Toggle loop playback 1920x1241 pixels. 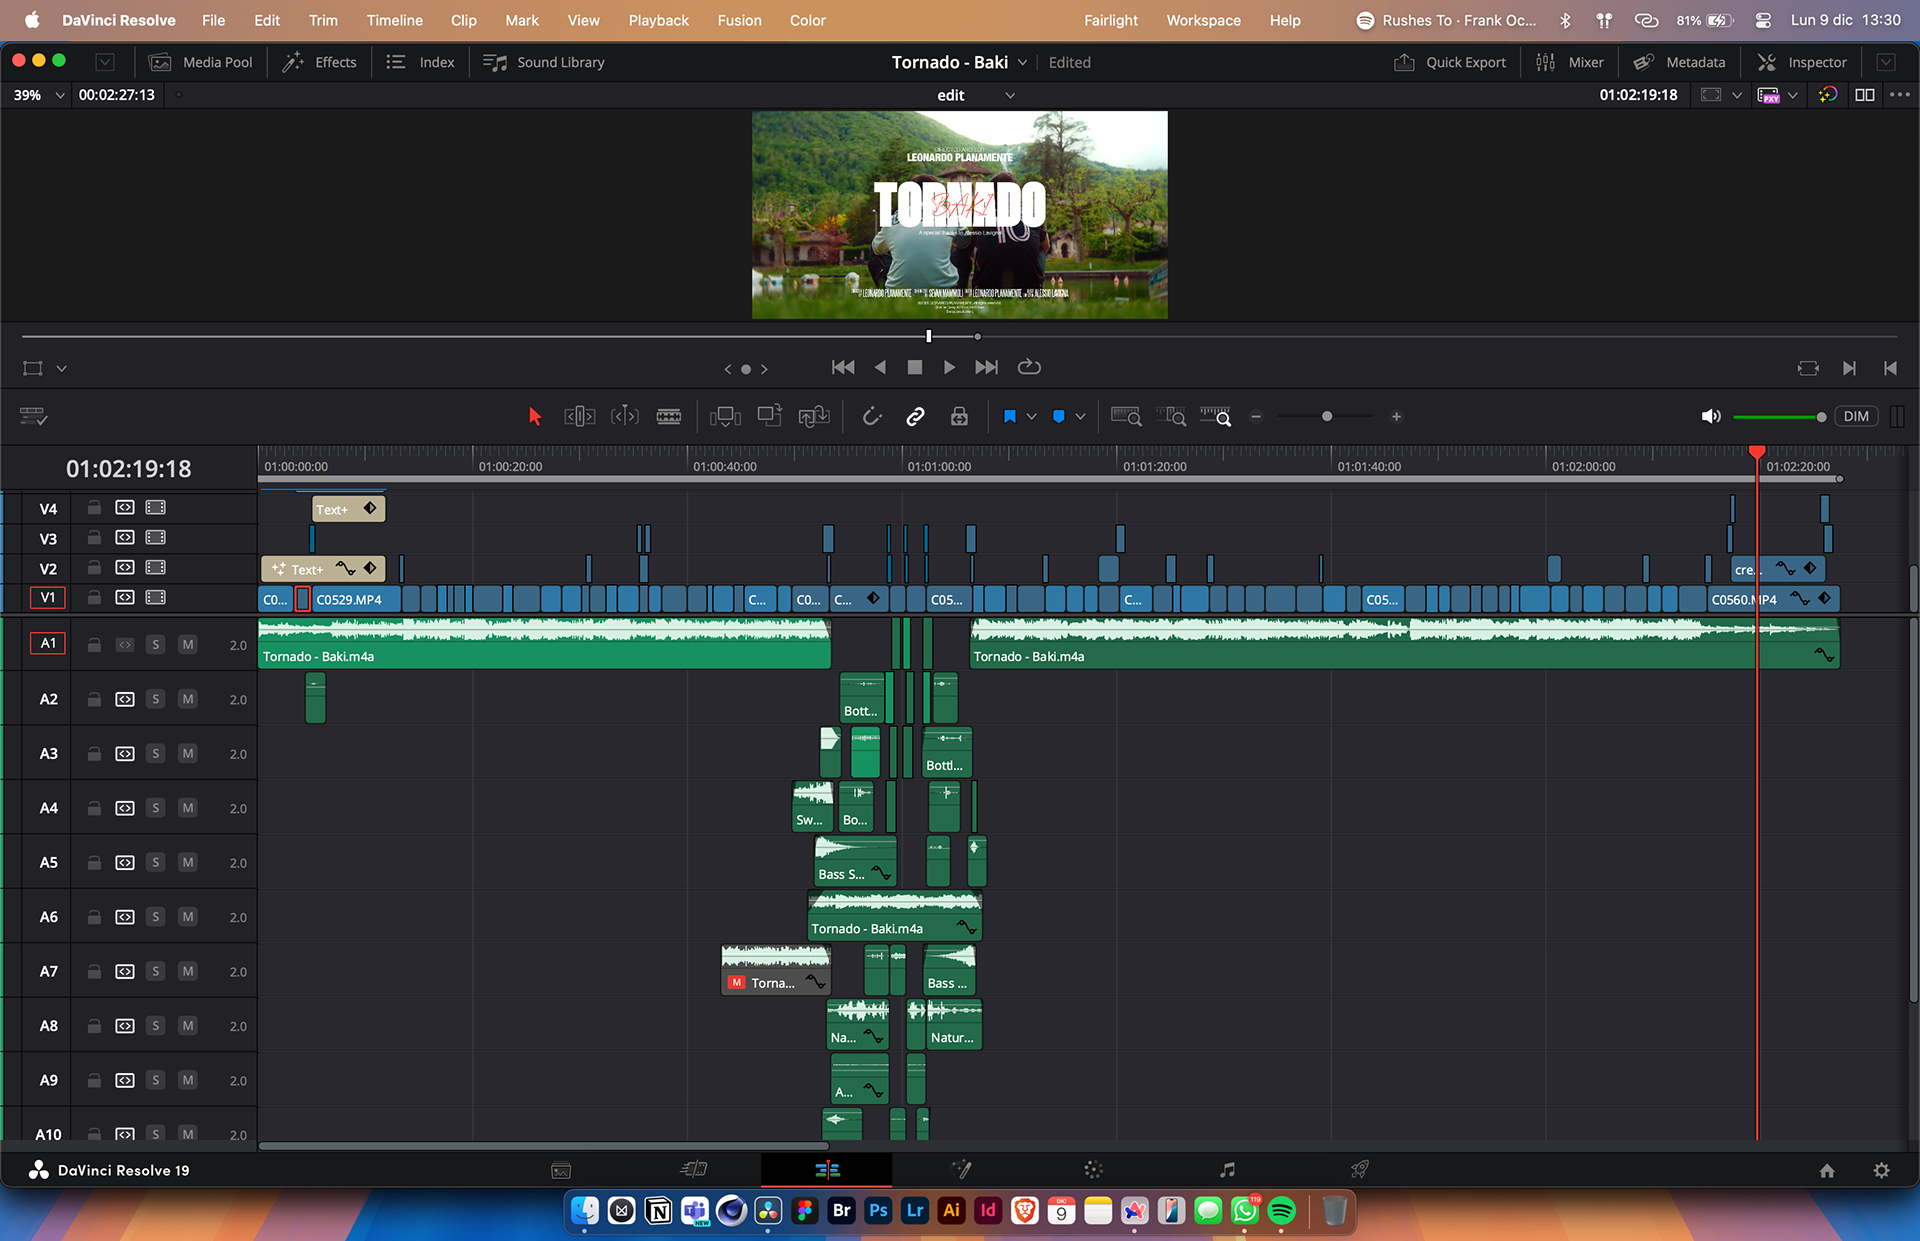click(x=1029, y=368)
